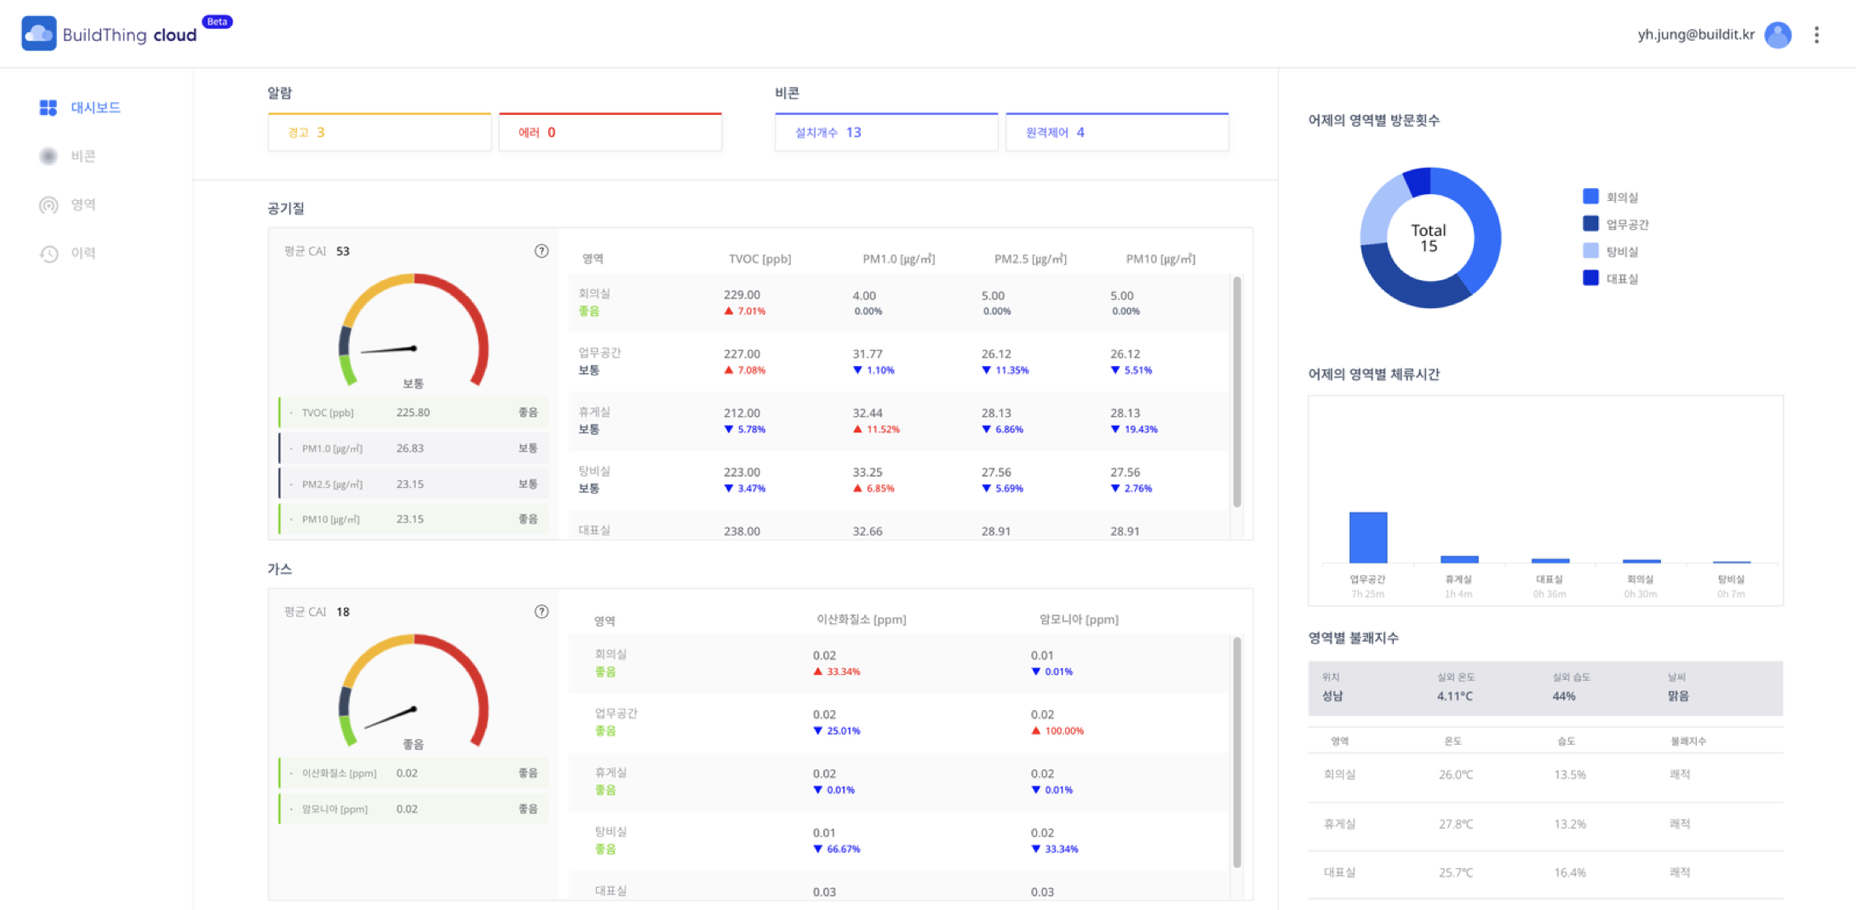The image size is (1856, 910).
Task: Click the gas table scrollbar
Action: coord(1237,752)
